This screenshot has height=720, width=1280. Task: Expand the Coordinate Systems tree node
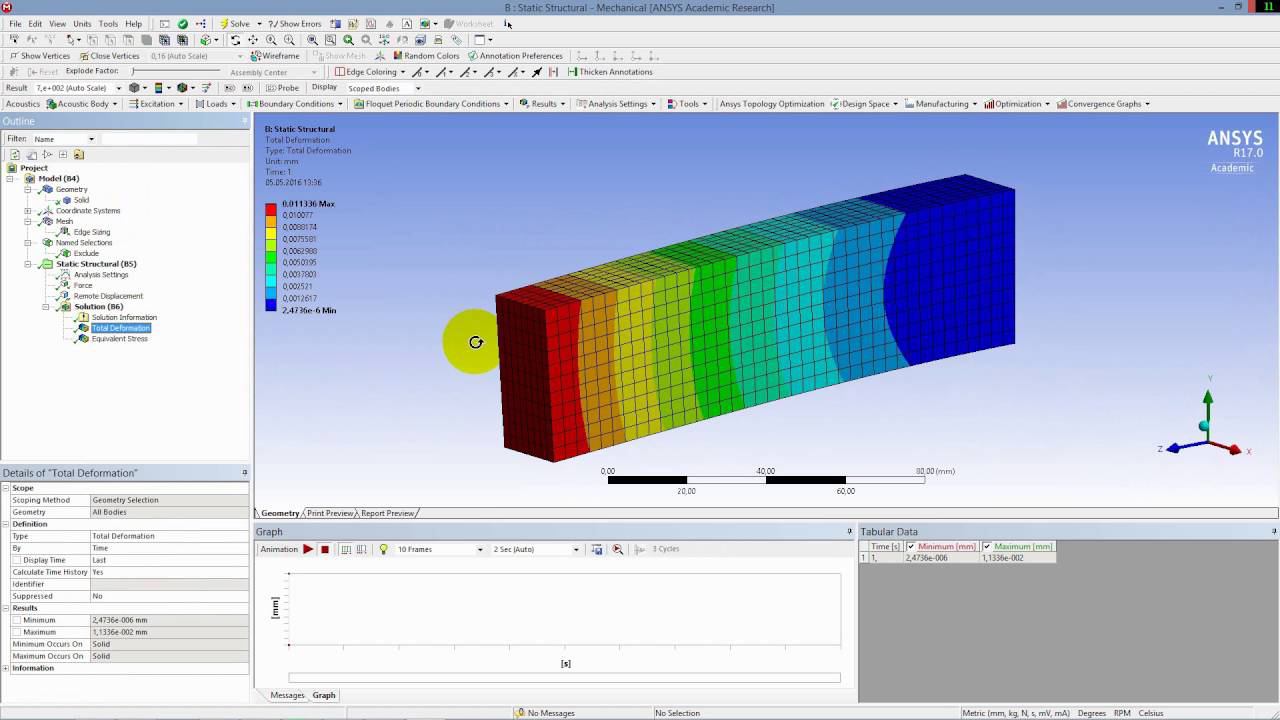click(28, 211)
